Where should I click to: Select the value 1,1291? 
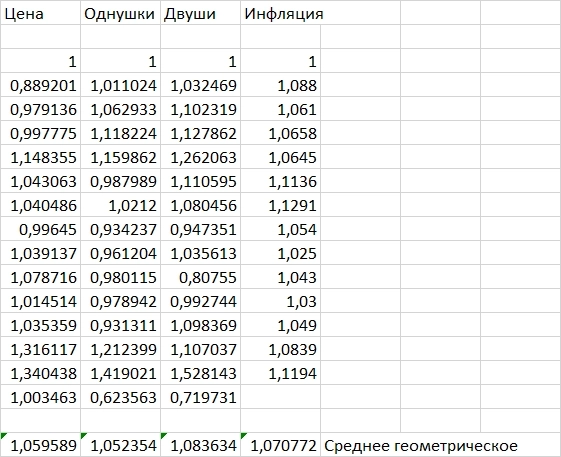point(292,205)
